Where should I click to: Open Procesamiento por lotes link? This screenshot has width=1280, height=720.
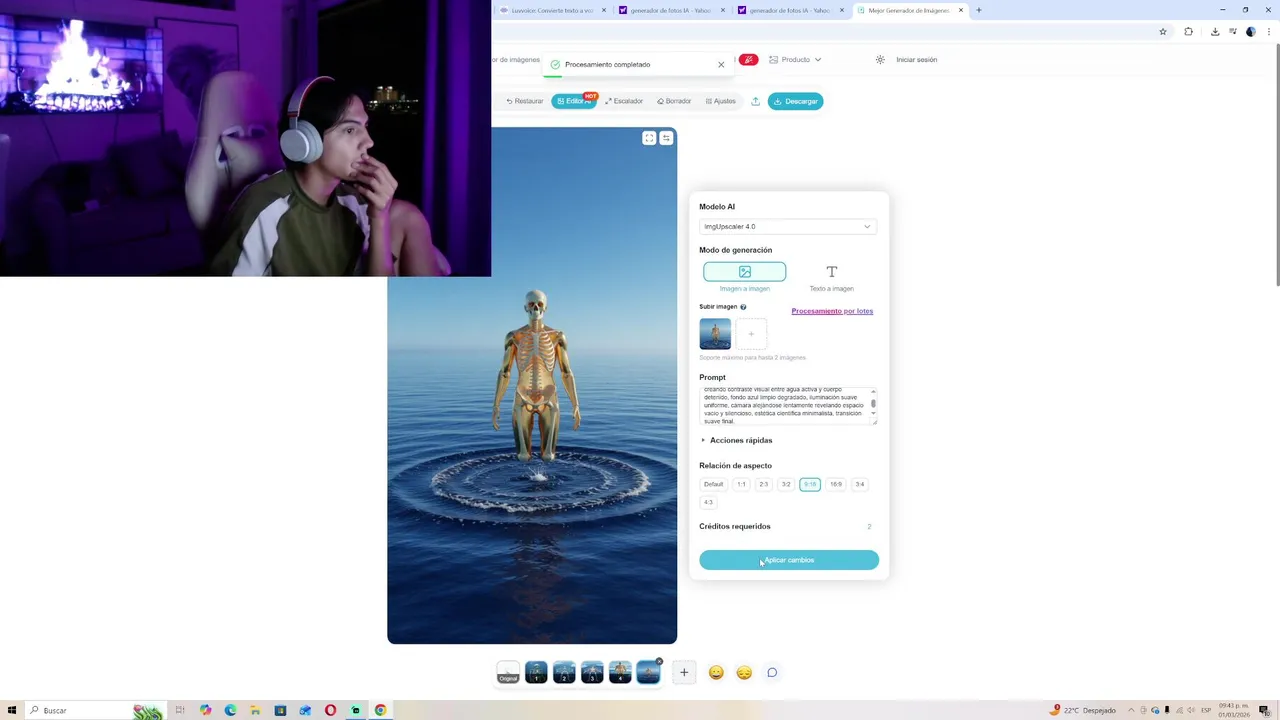(832, 311)
